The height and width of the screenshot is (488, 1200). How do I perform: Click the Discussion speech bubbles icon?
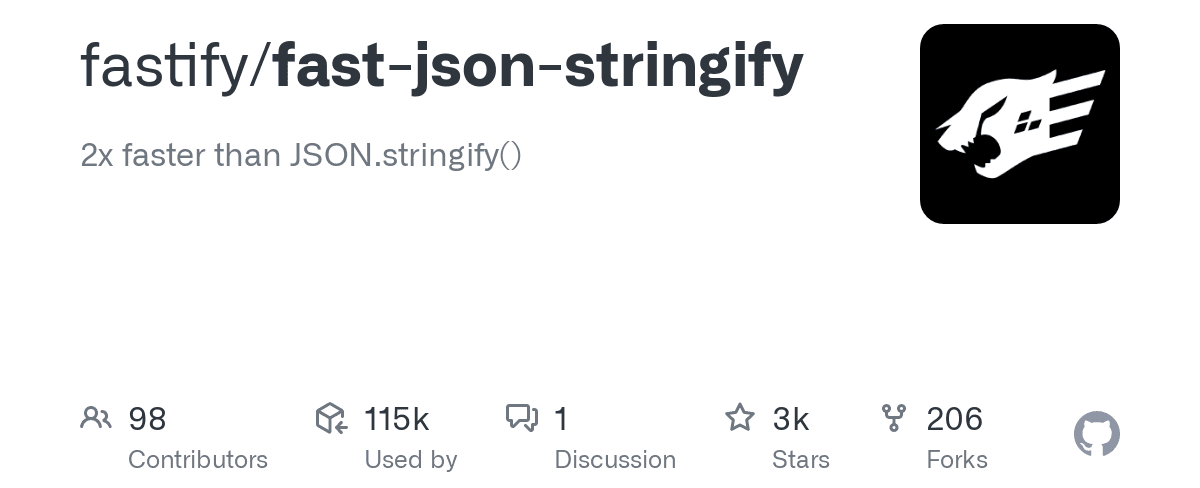522,418
